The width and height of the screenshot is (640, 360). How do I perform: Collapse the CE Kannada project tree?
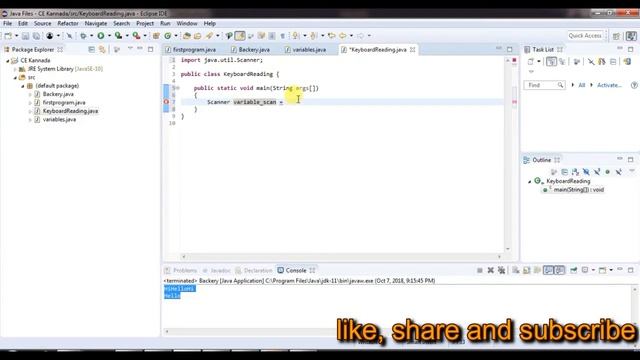tap(7, 61)
